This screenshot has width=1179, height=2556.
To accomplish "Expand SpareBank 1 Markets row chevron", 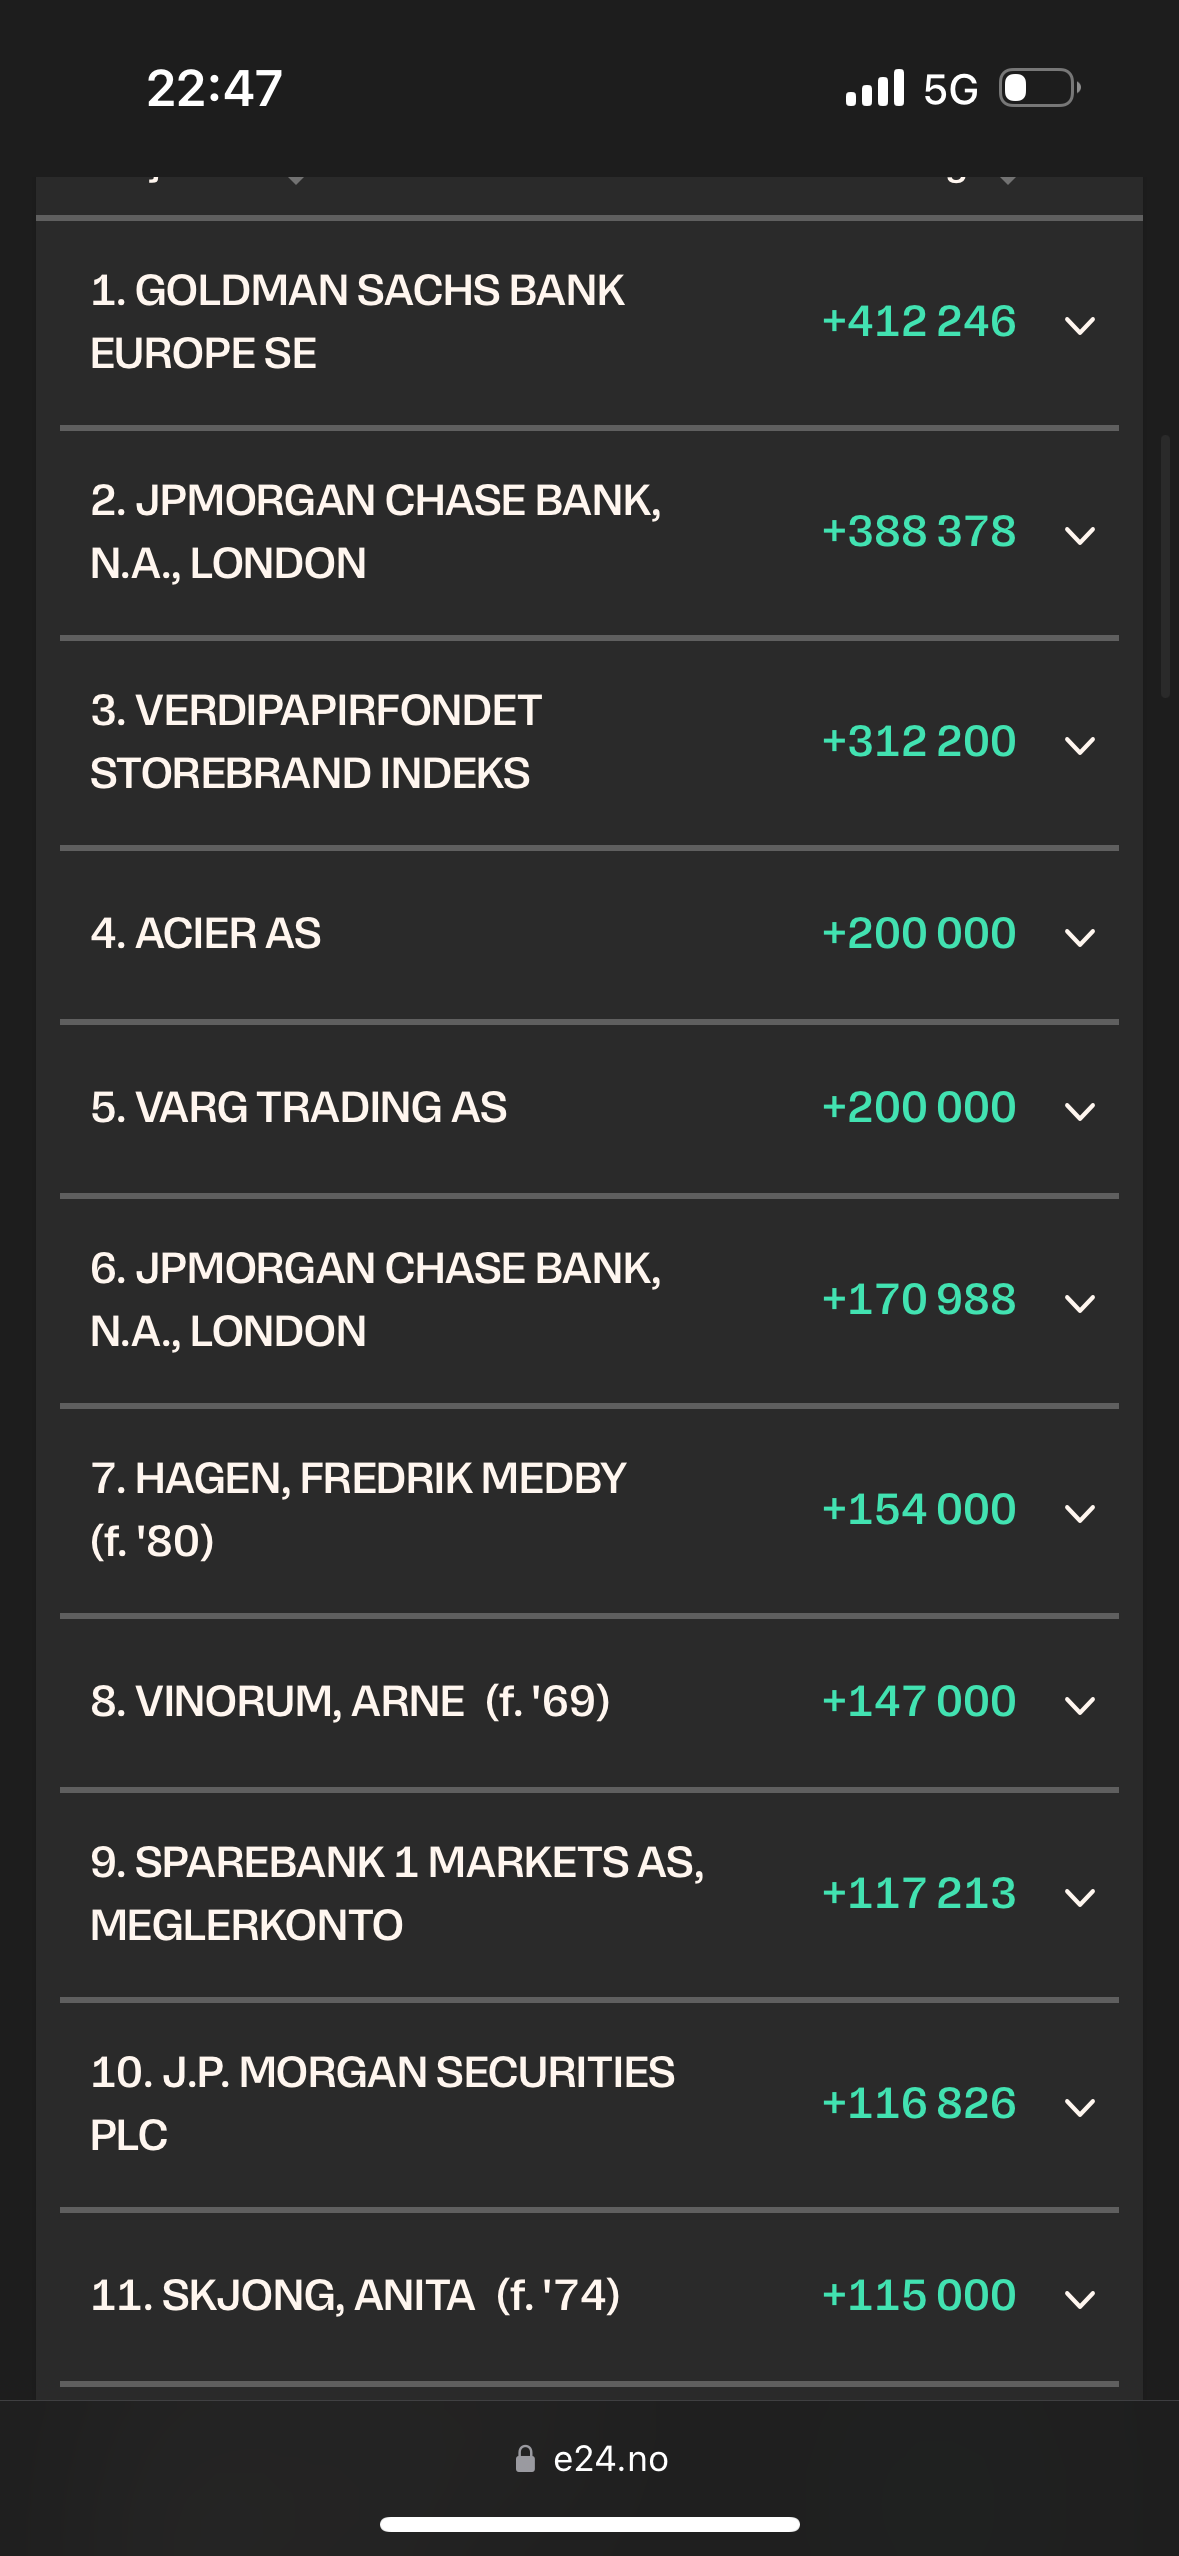I will [1080, 1897].
